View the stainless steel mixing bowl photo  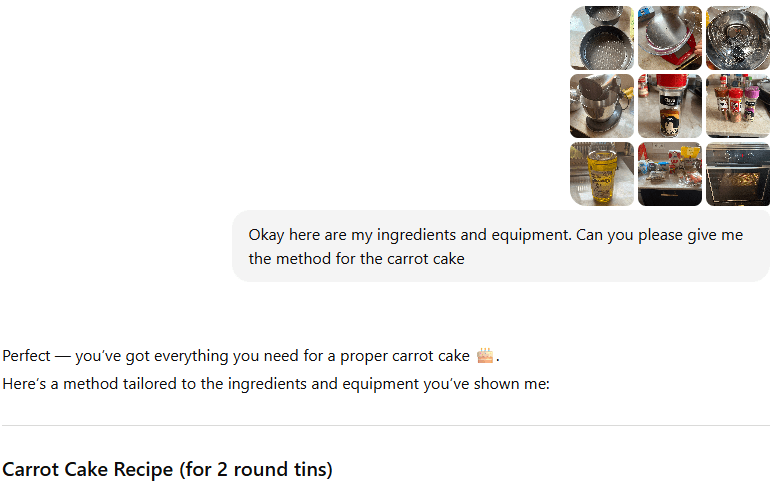tap(737, 38)
